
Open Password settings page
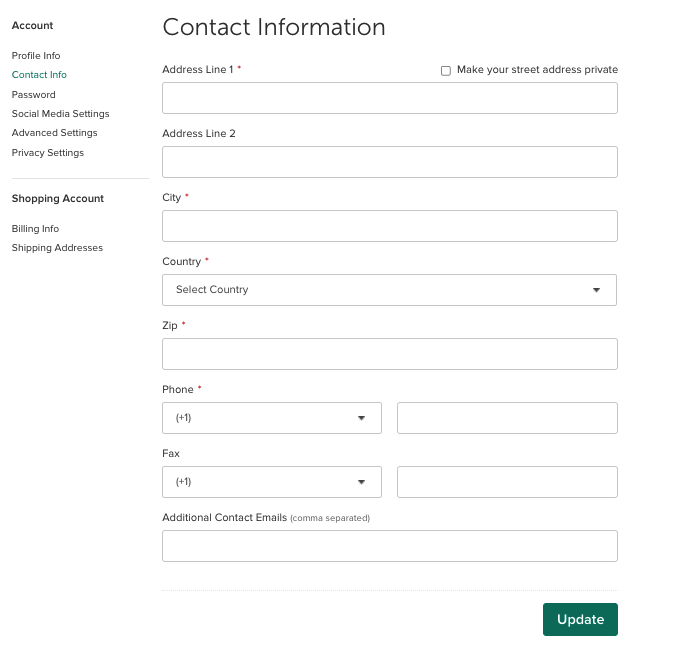tap(34, 95)
